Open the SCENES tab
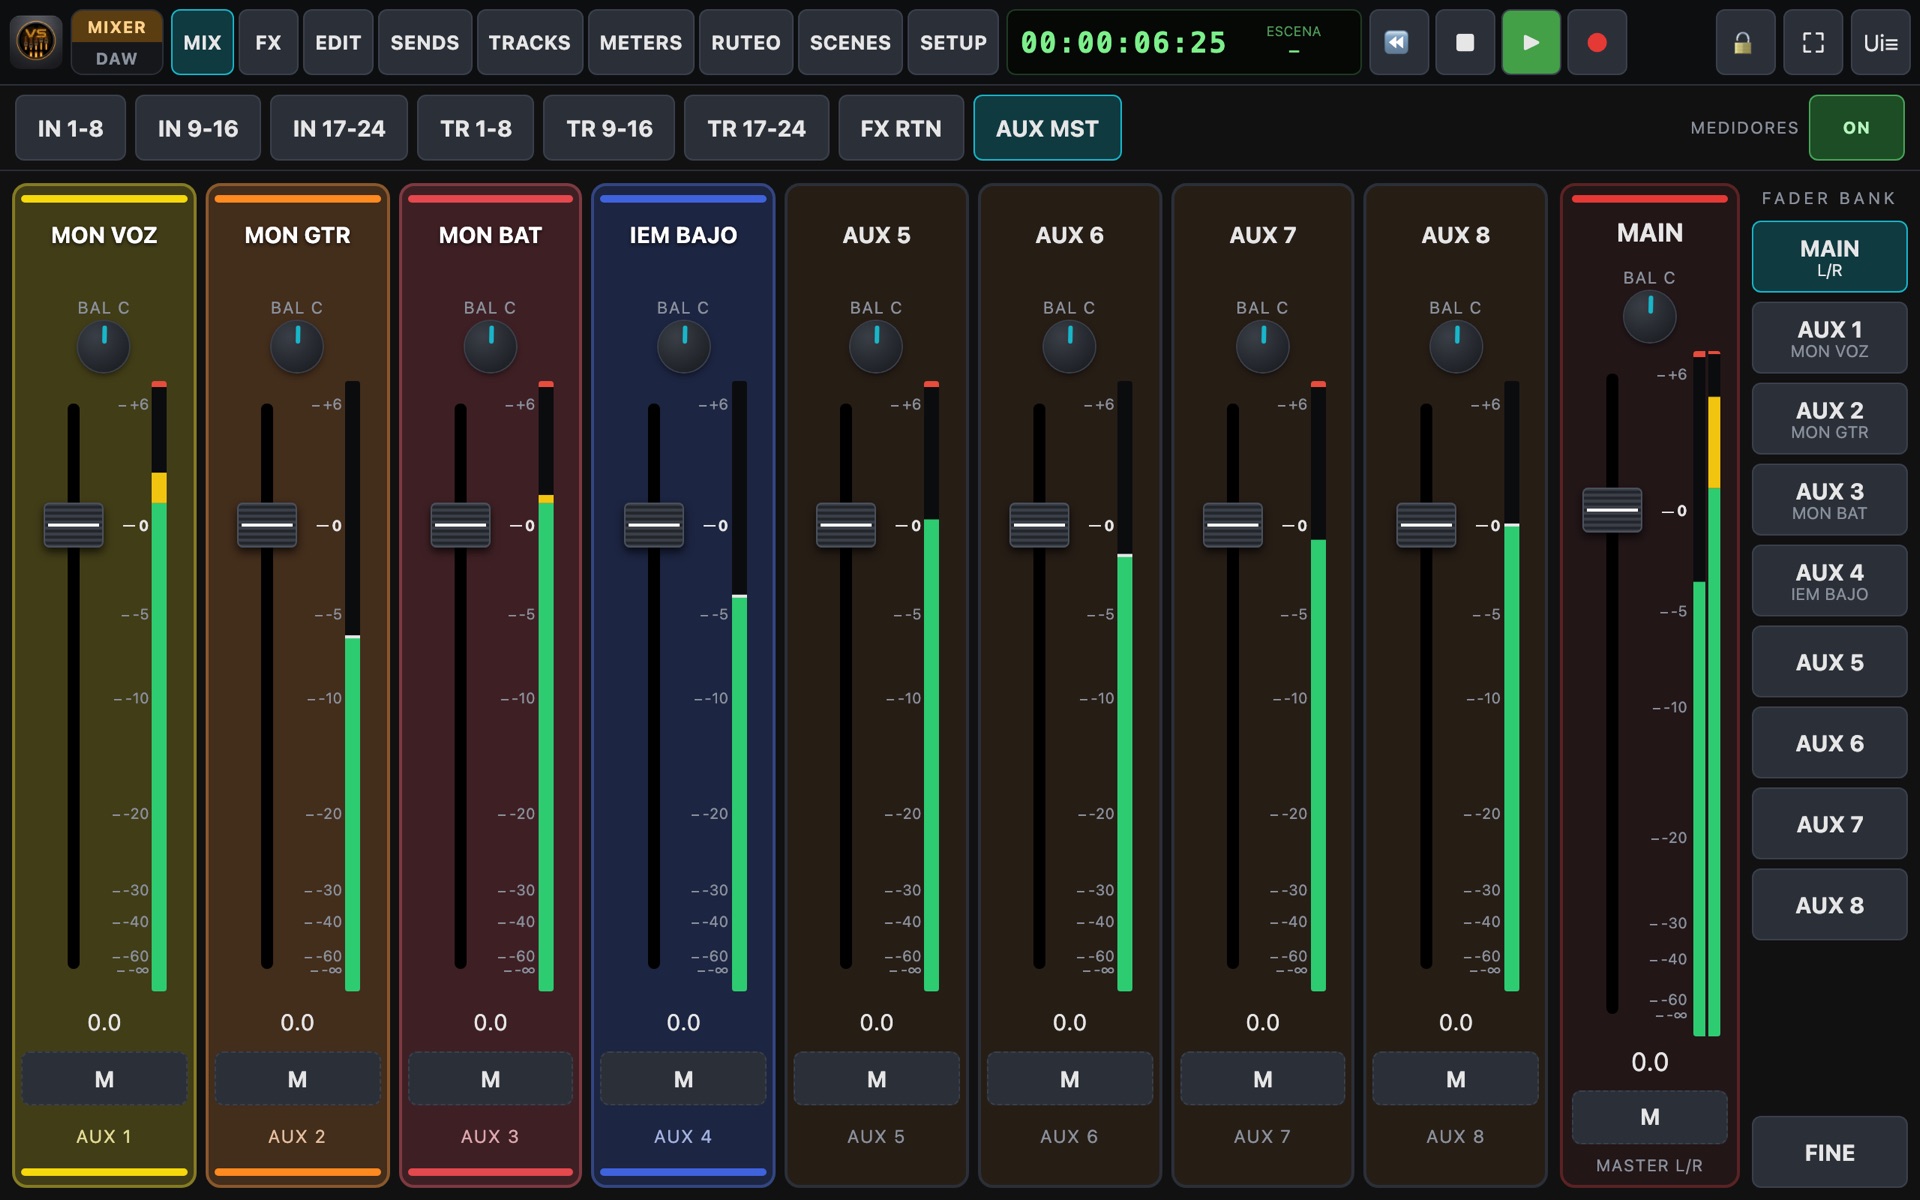 850,42
